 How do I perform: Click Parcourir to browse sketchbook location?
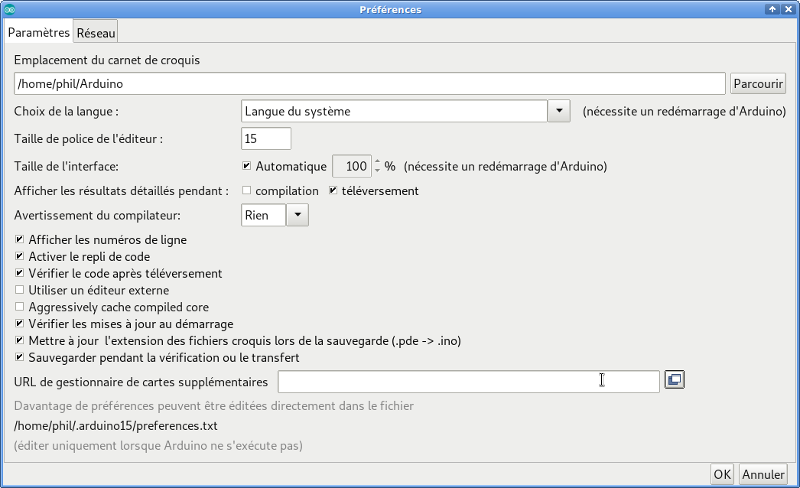[758, 84]
